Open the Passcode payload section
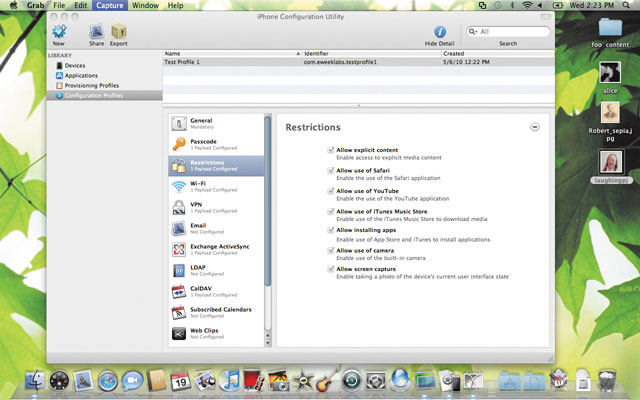The width and height of the screenshot is (640, 400). [x=216, y=144]
